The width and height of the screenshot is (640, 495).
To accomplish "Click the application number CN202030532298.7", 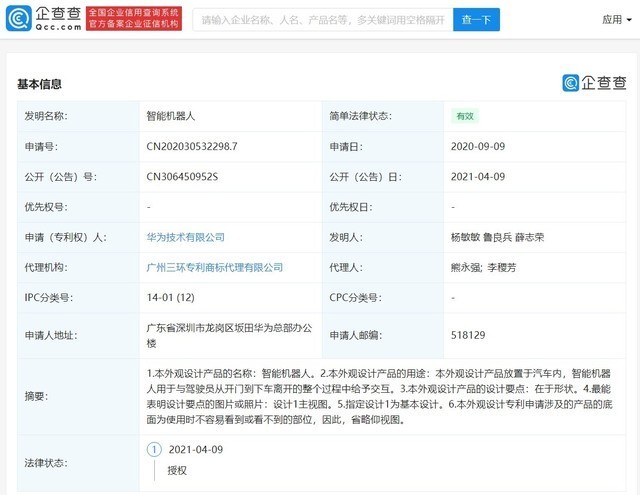I will pyautogui.click(x=192, y=147).
